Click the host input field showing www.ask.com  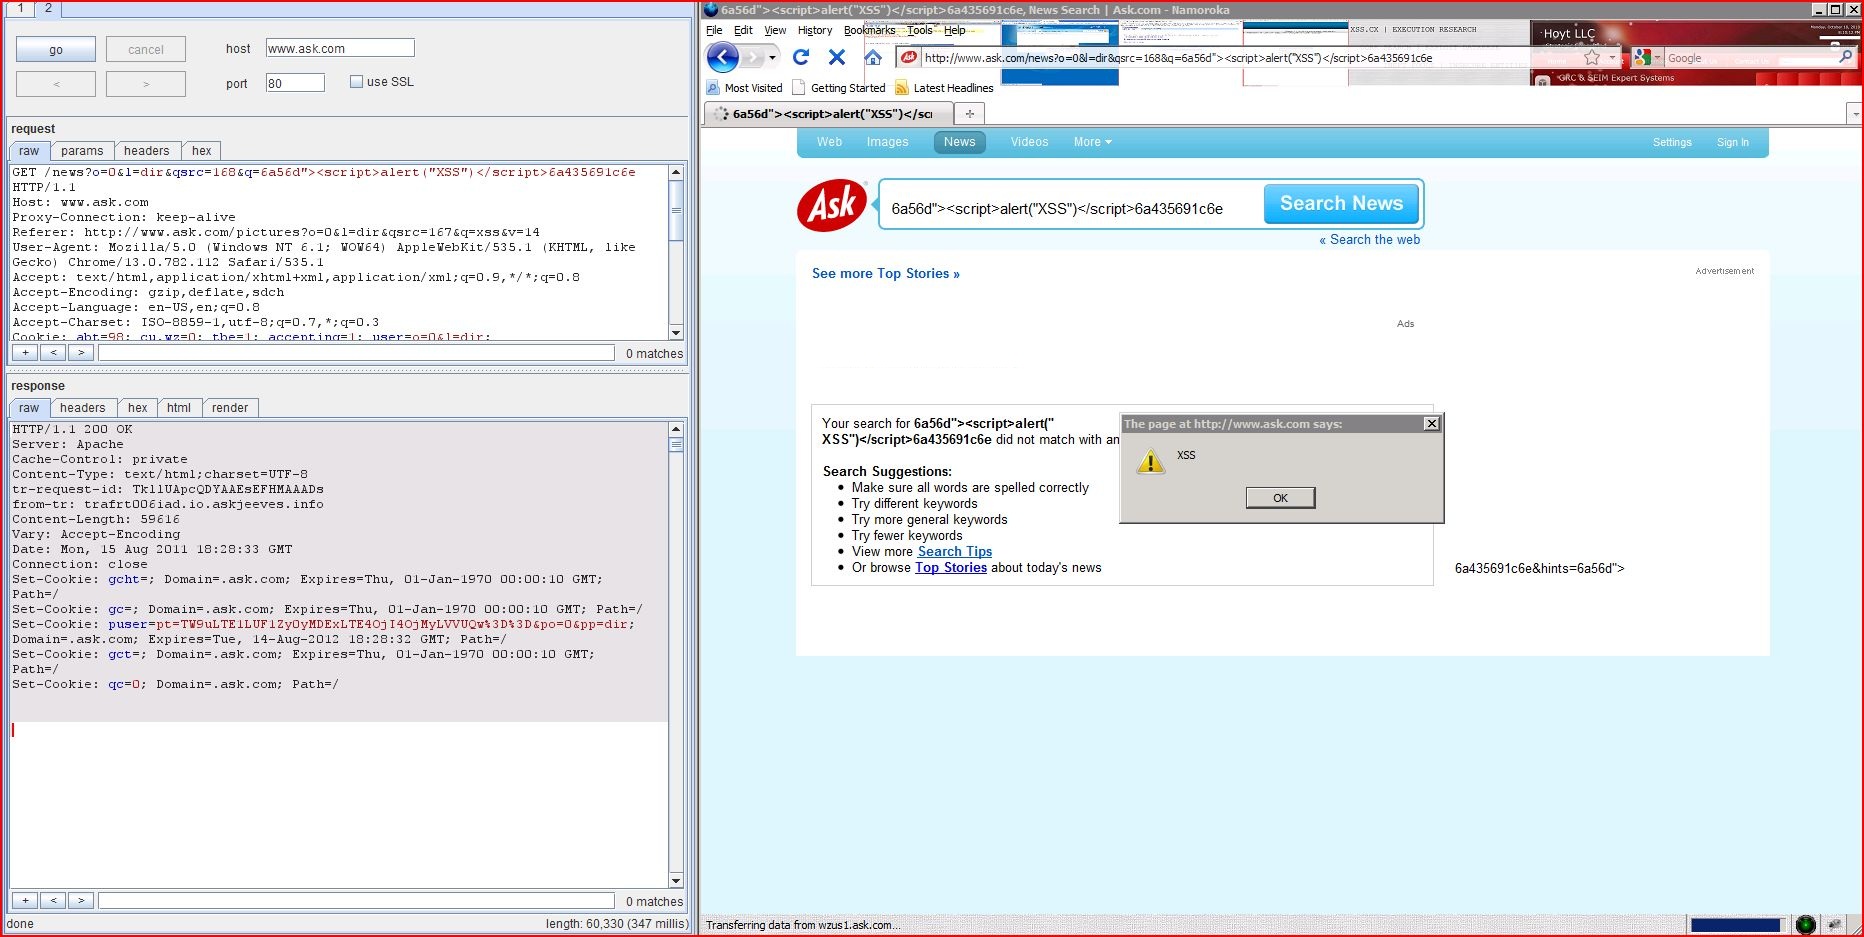coord(340,48)
